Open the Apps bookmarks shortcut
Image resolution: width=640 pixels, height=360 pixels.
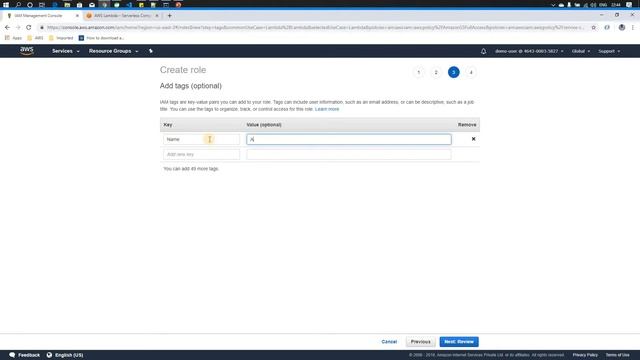pos(13,38)
